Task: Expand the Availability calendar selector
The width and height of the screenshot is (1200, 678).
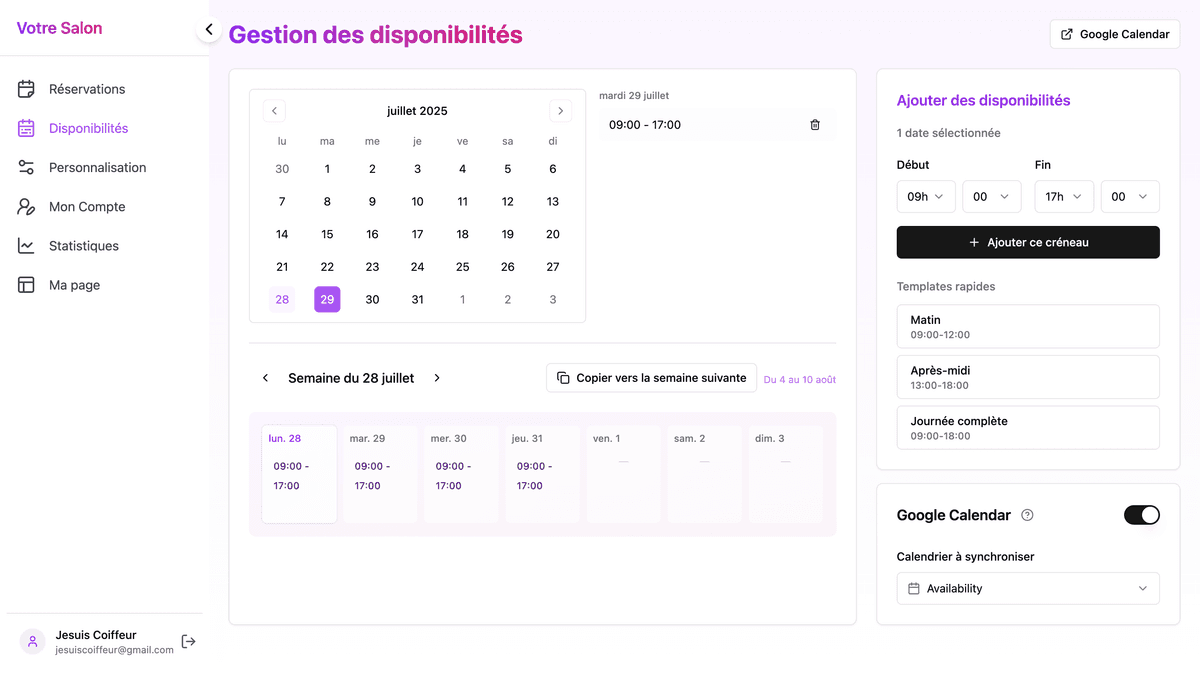Action: point(1028,589)
